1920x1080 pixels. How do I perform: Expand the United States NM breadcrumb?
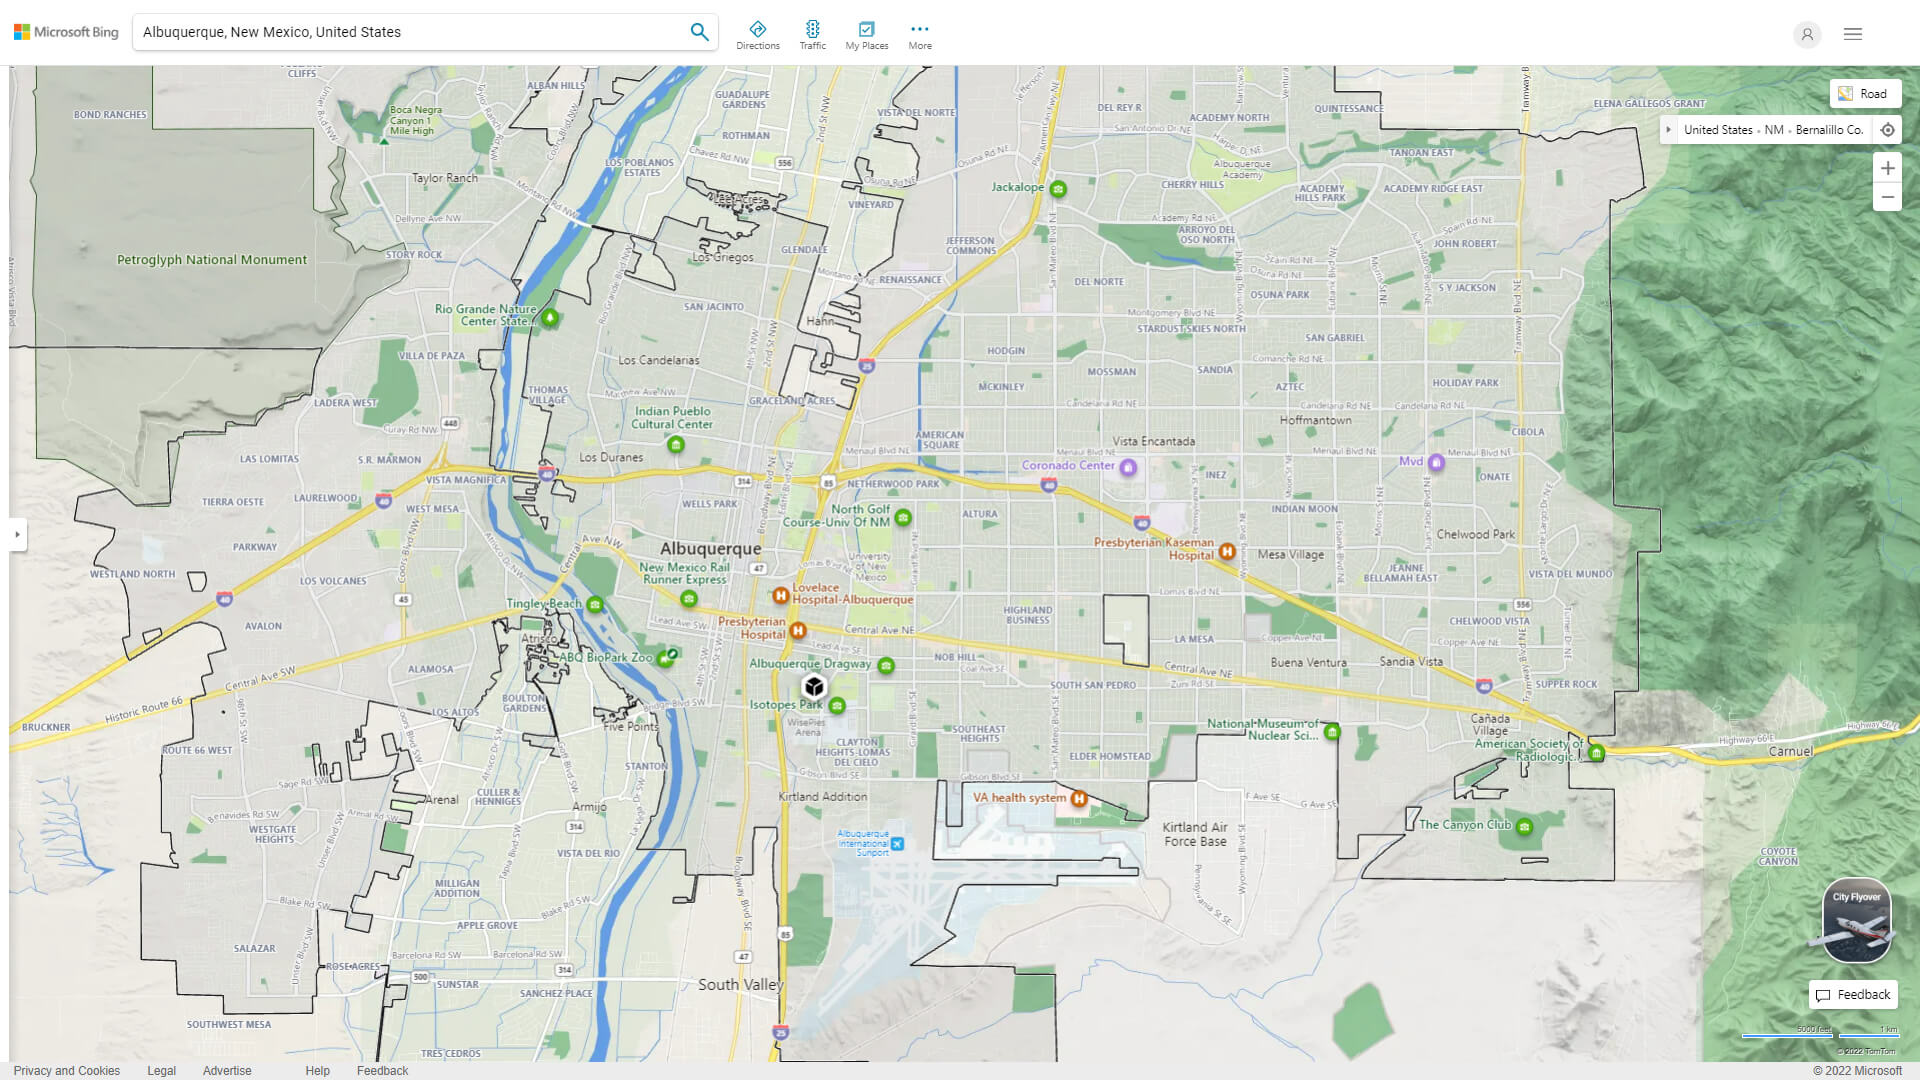pyautogui.click(x=1668, y=129)
